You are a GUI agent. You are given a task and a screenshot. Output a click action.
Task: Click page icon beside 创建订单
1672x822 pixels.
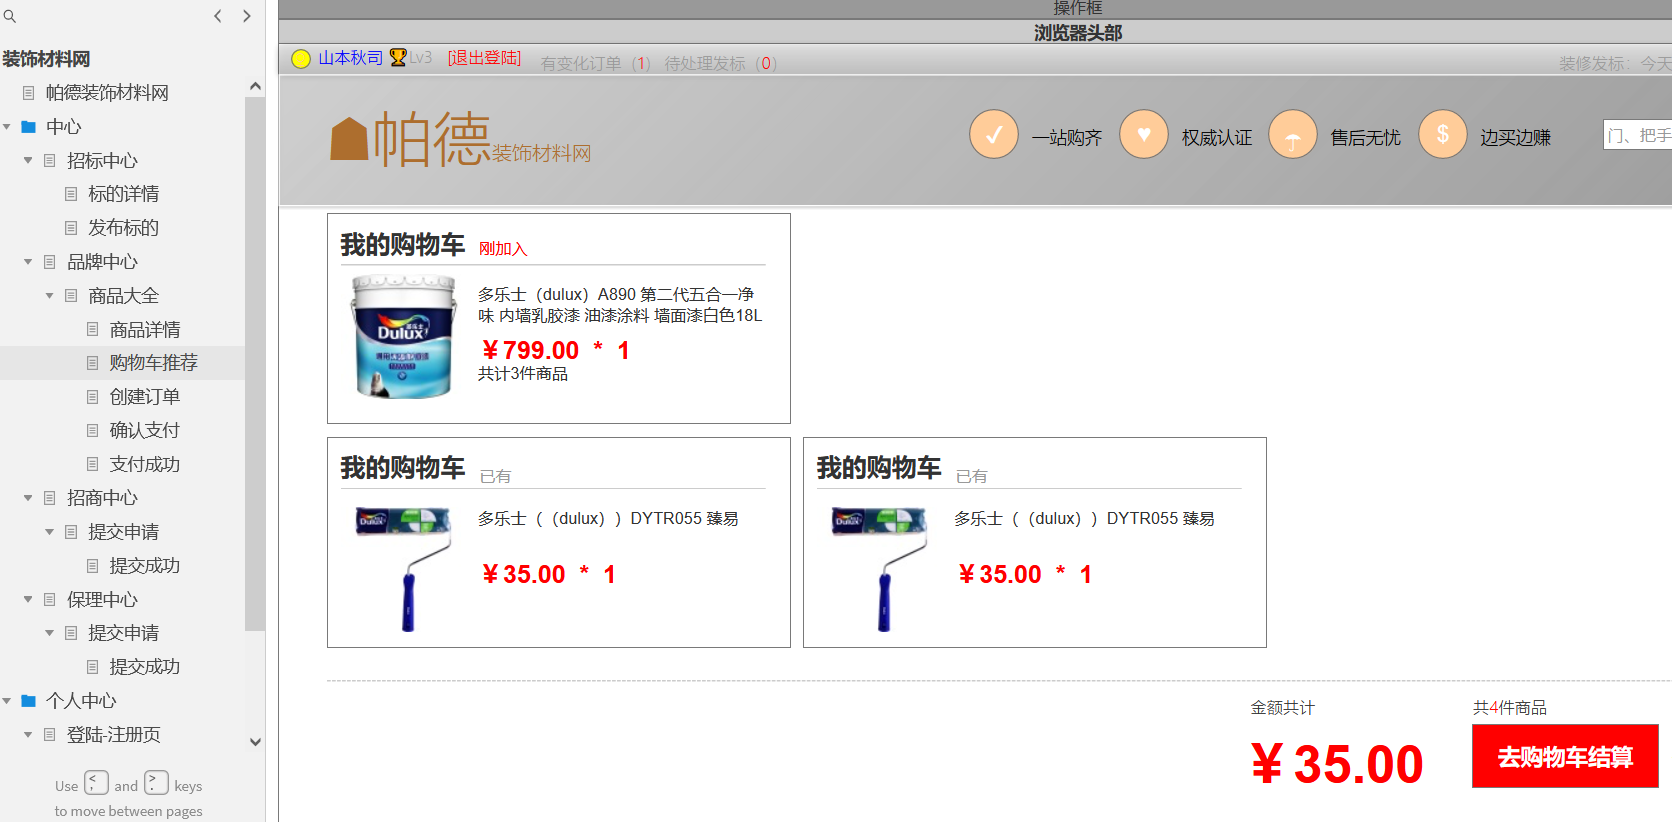[92, 397]
